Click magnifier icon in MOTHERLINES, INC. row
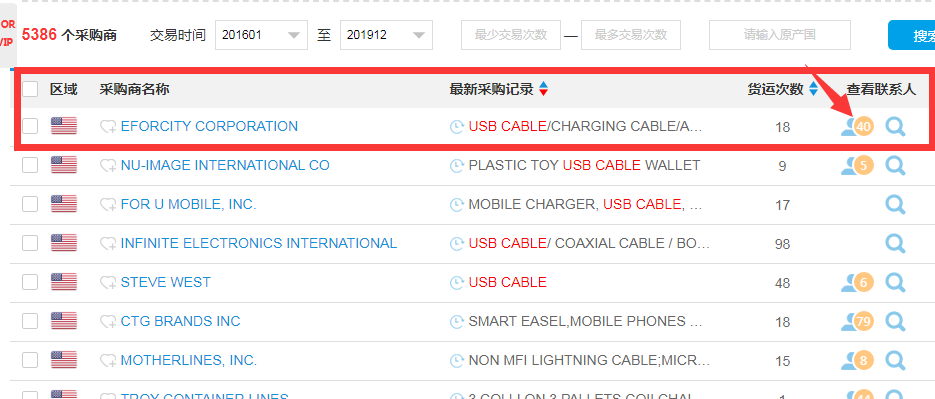The height and width of the screenshot is (399, 935). tap(896, 360)
